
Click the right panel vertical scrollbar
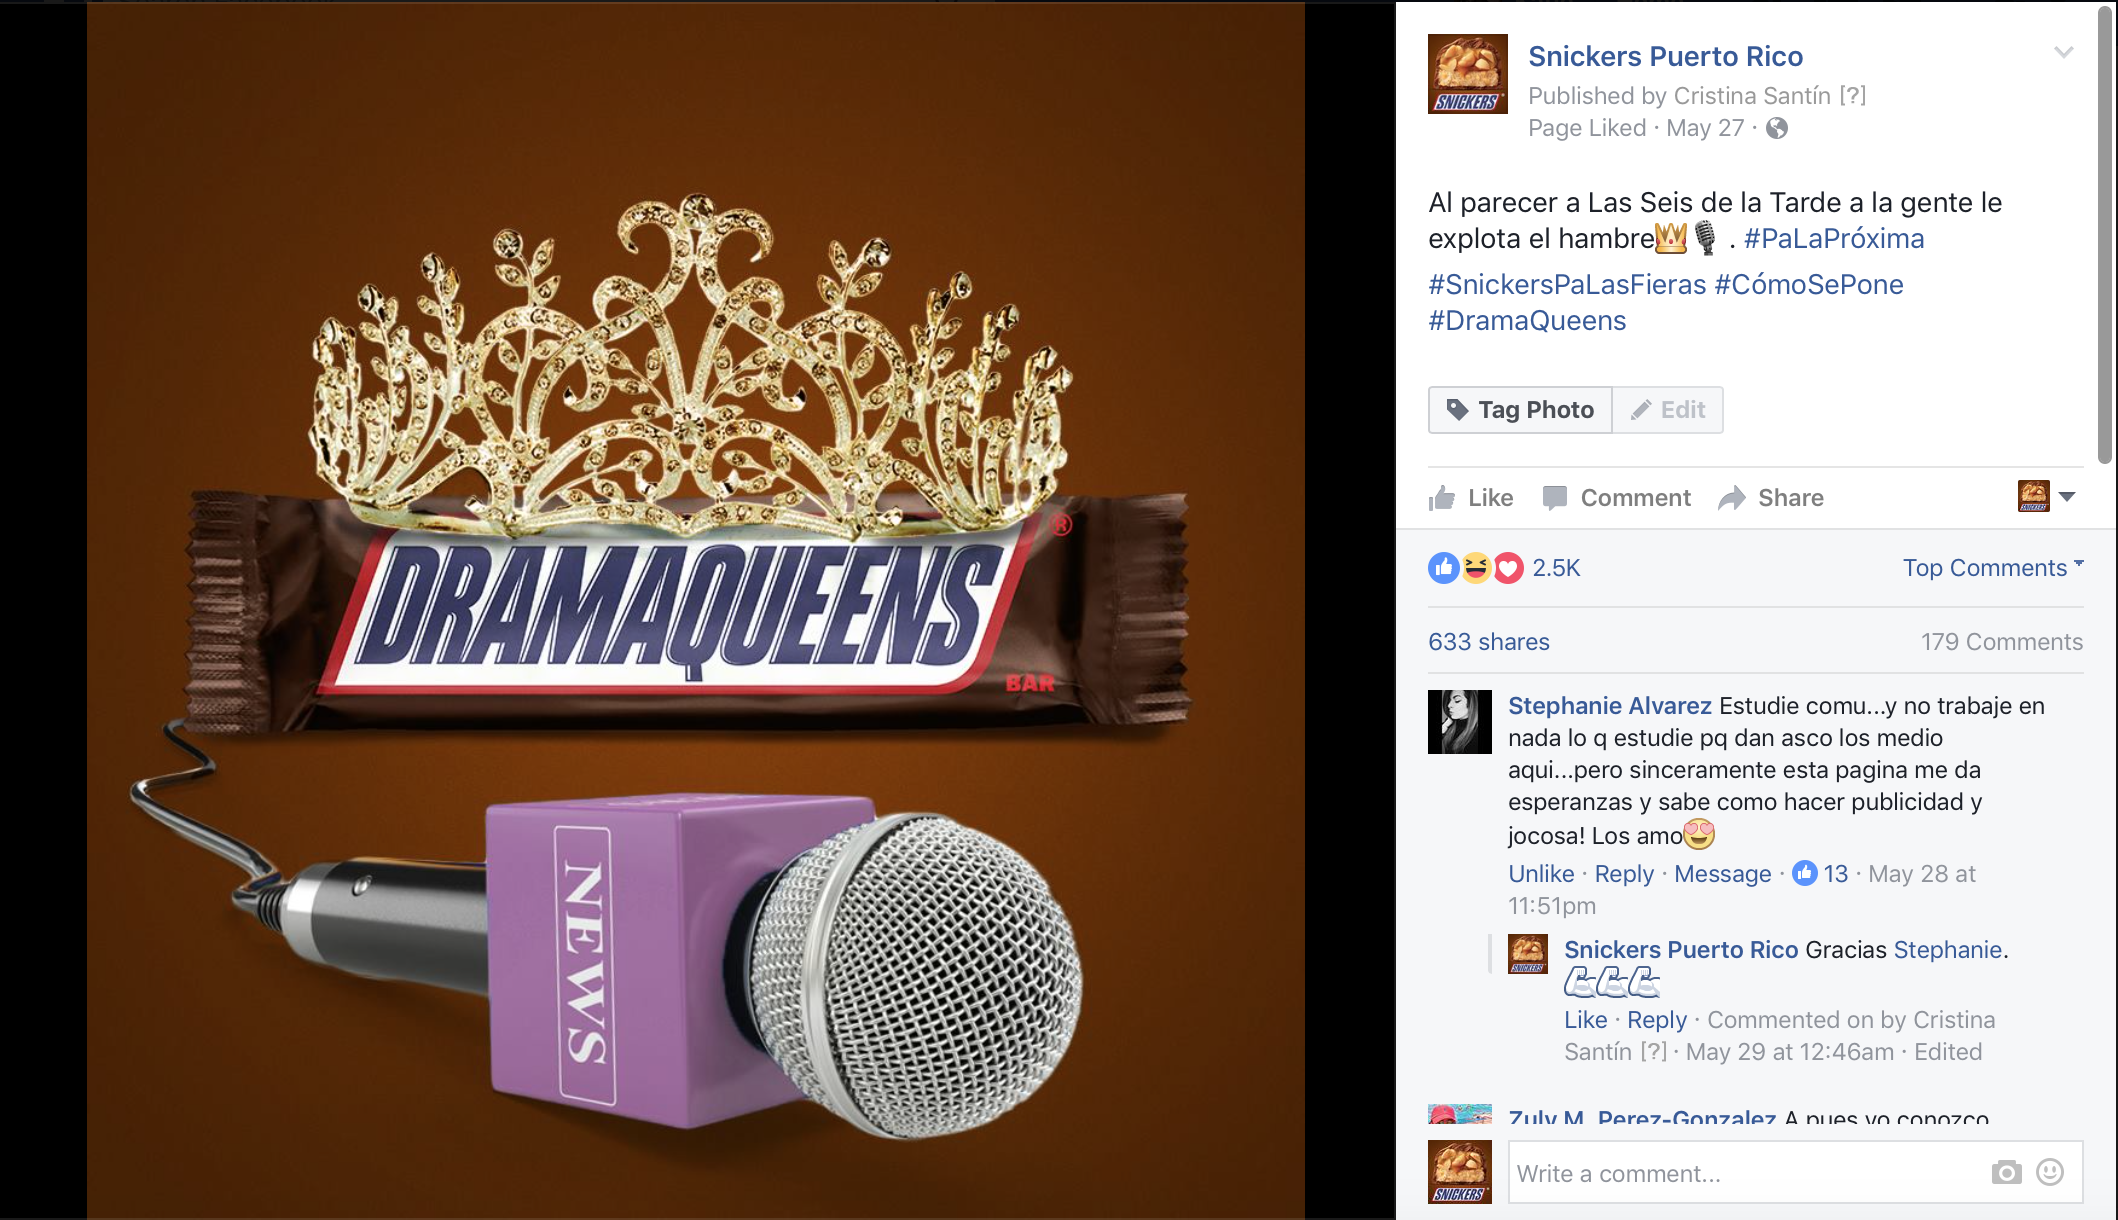pyautogui.click(x=2106, y=236)
